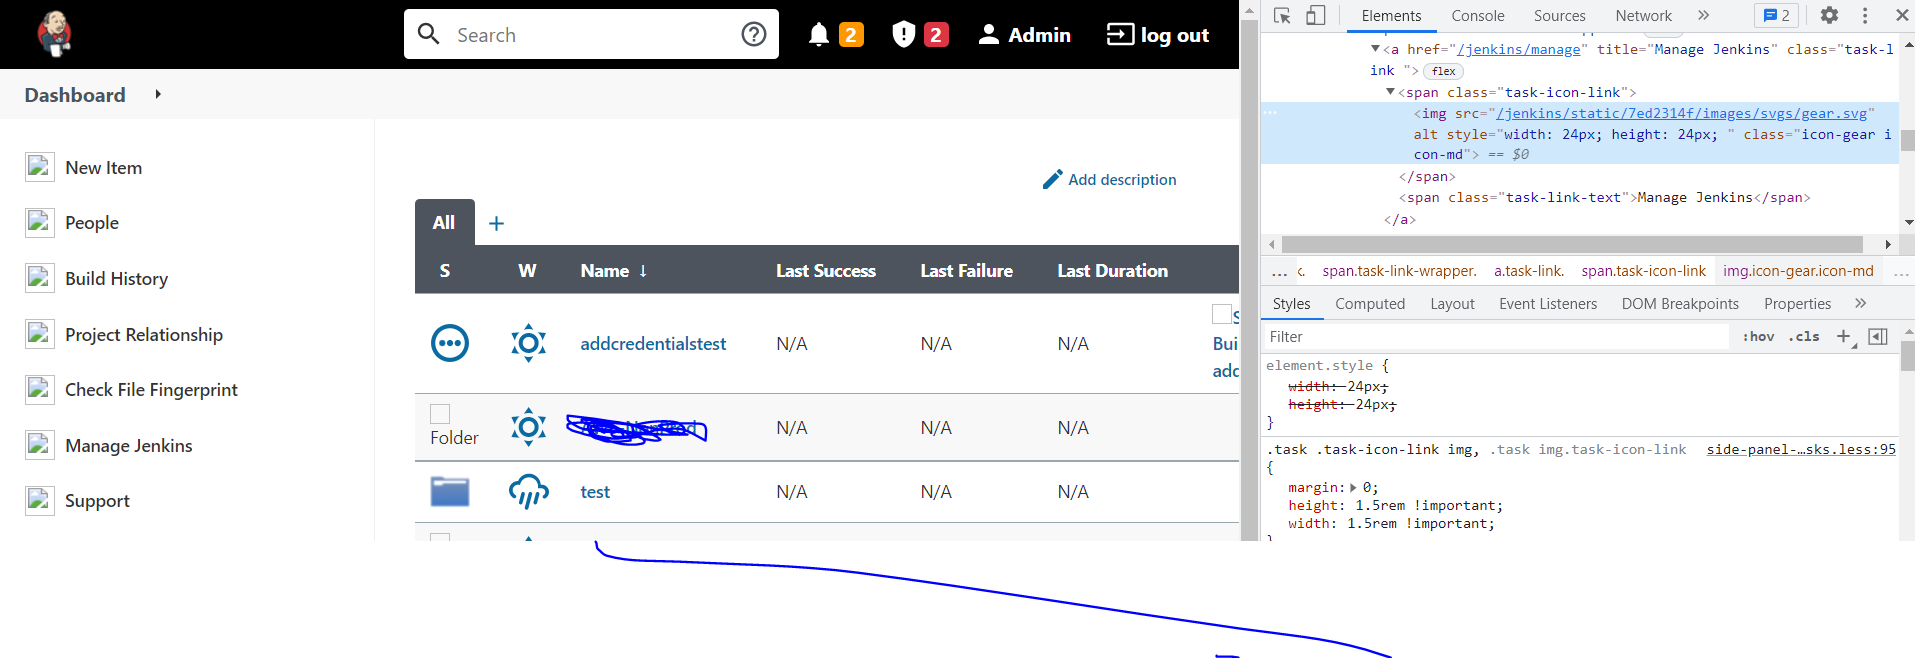The image size is (1915, 658).
Task: Click new style rule plus icon
Action: coord(1844,337)
